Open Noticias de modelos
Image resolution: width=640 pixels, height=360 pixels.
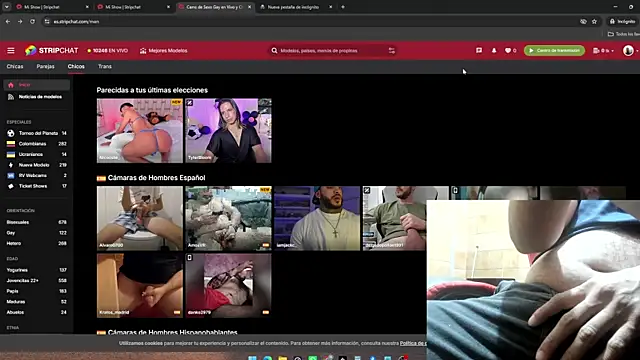coord(37,97)
